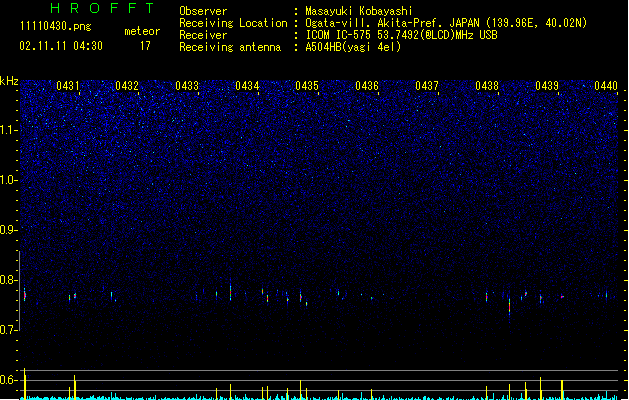Screen dimensions: 629x400
Task: Click the 0431 time marker
Action: 68,86
